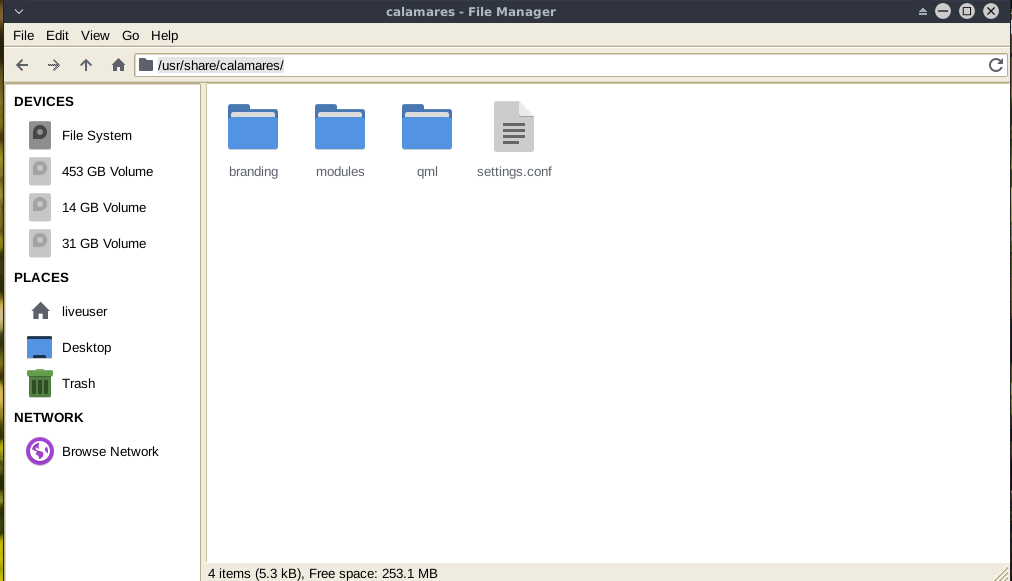Screen dimensions: 1012x581
Task: Go back with the left arrow
Action: [22, 65]
